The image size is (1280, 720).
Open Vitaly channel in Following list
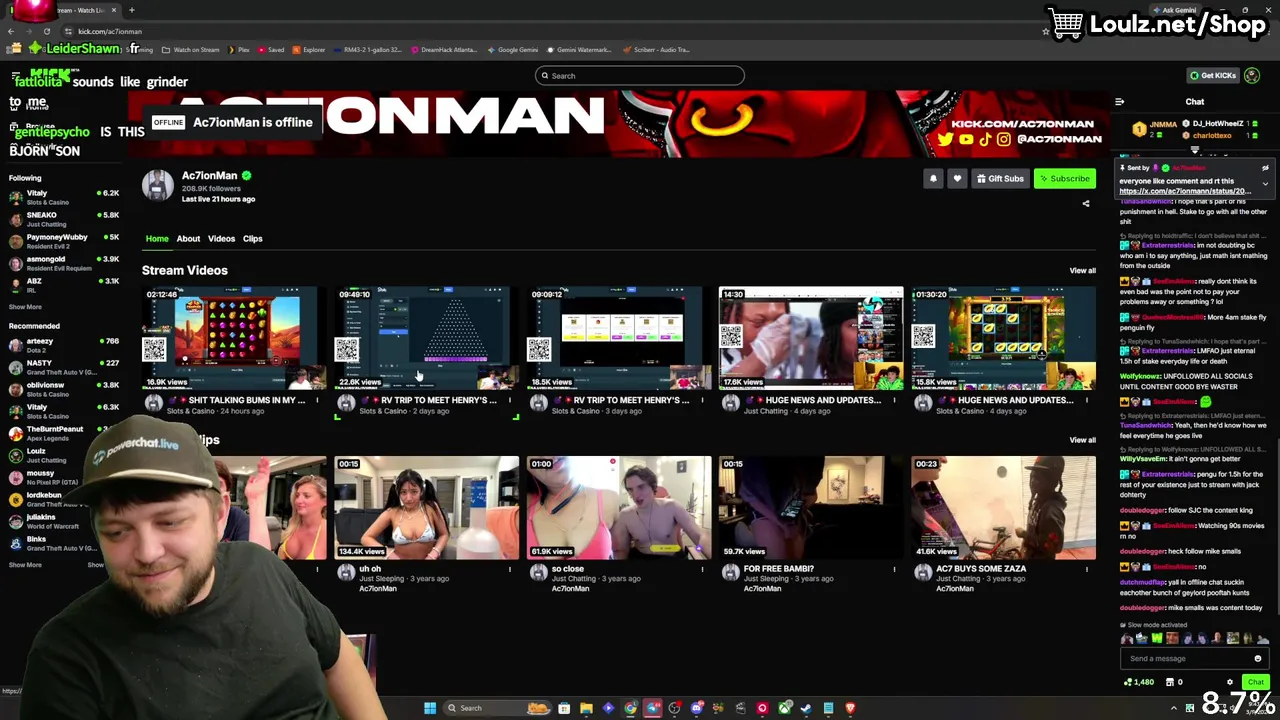coord(64,198)
